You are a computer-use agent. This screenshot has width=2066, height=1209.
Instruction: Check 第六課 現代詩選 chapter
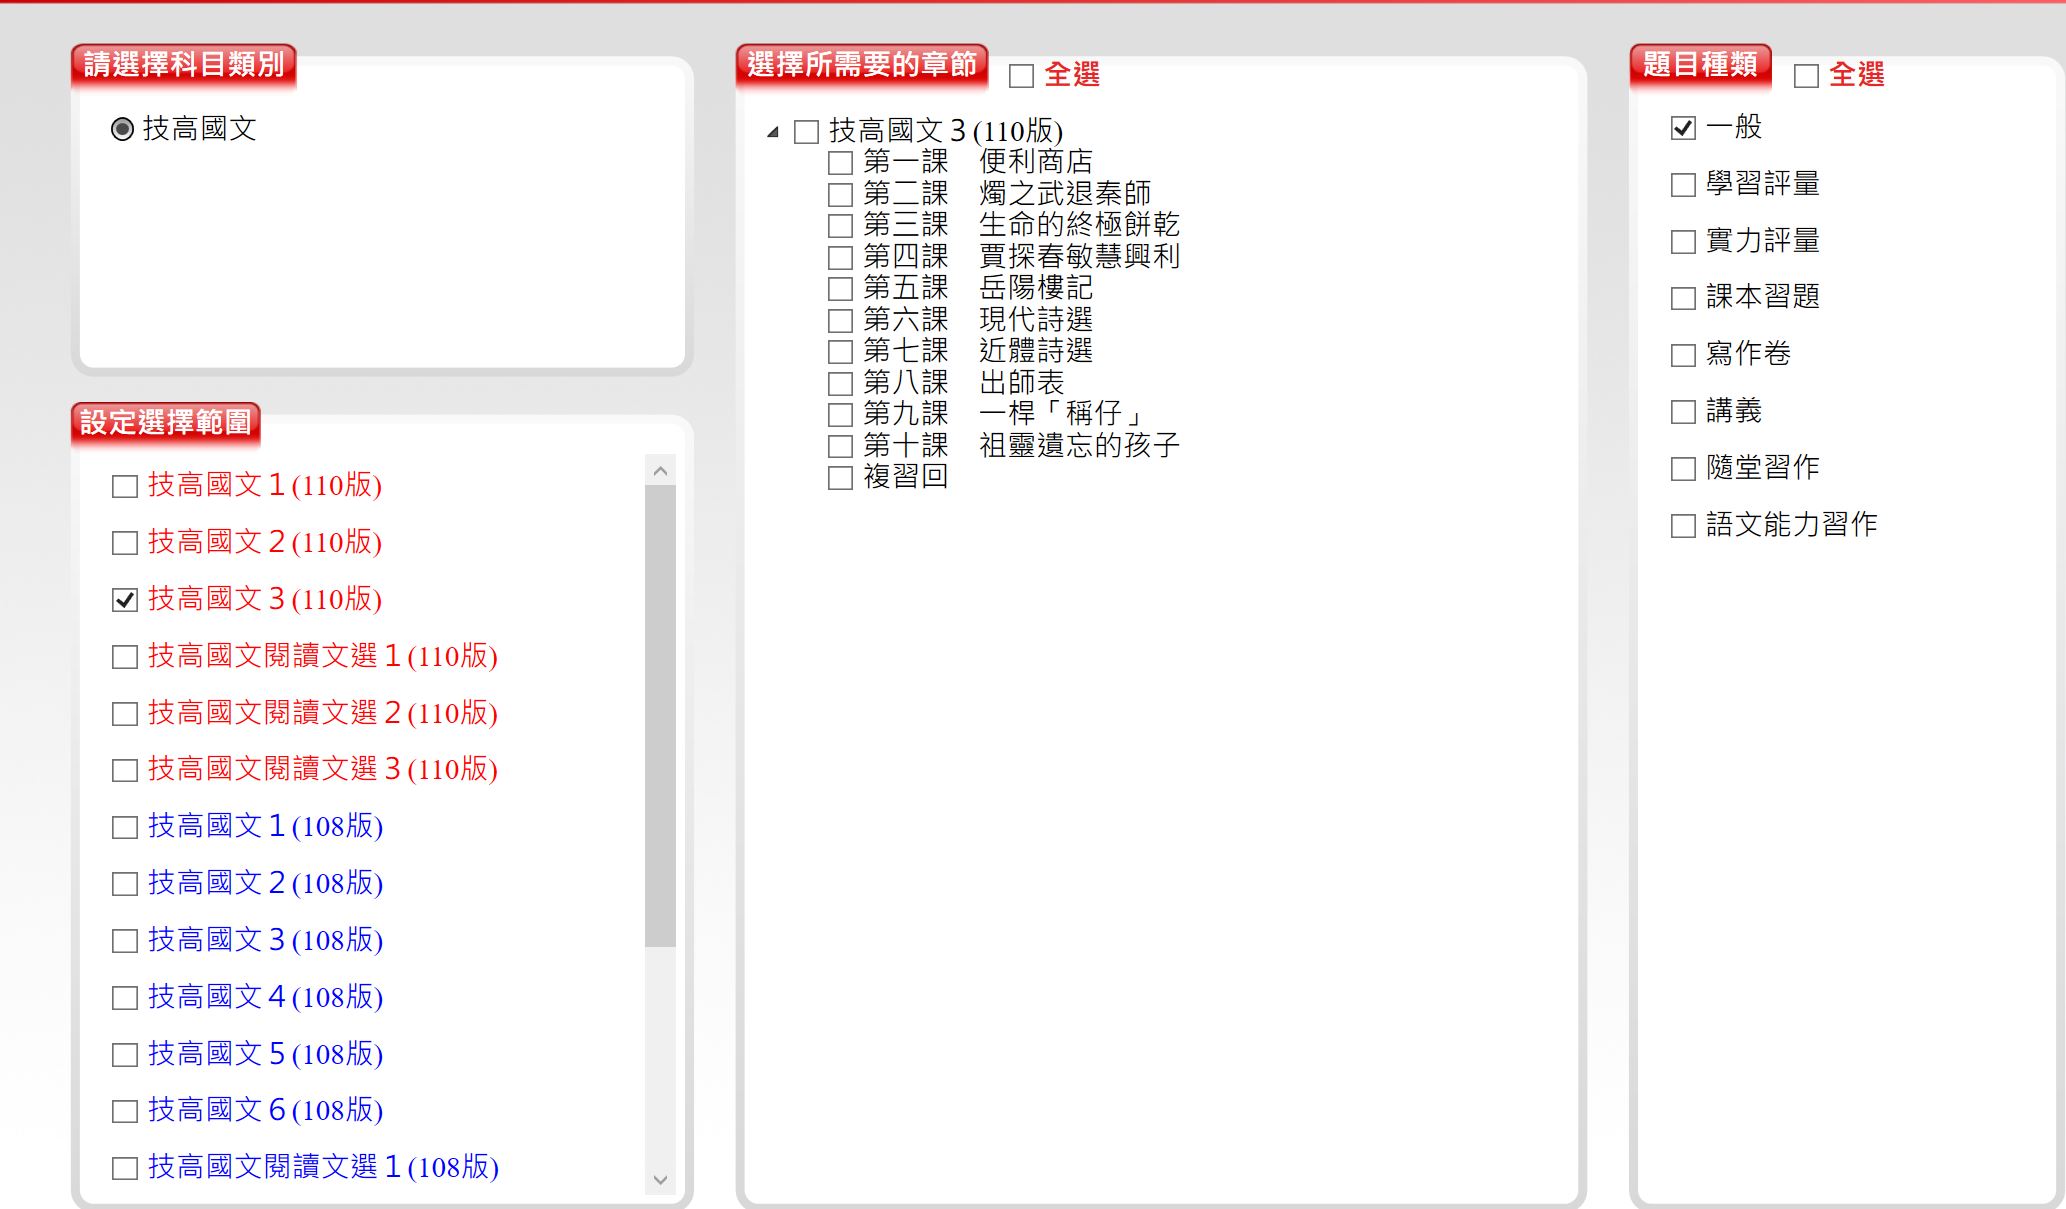pos(841,321)
